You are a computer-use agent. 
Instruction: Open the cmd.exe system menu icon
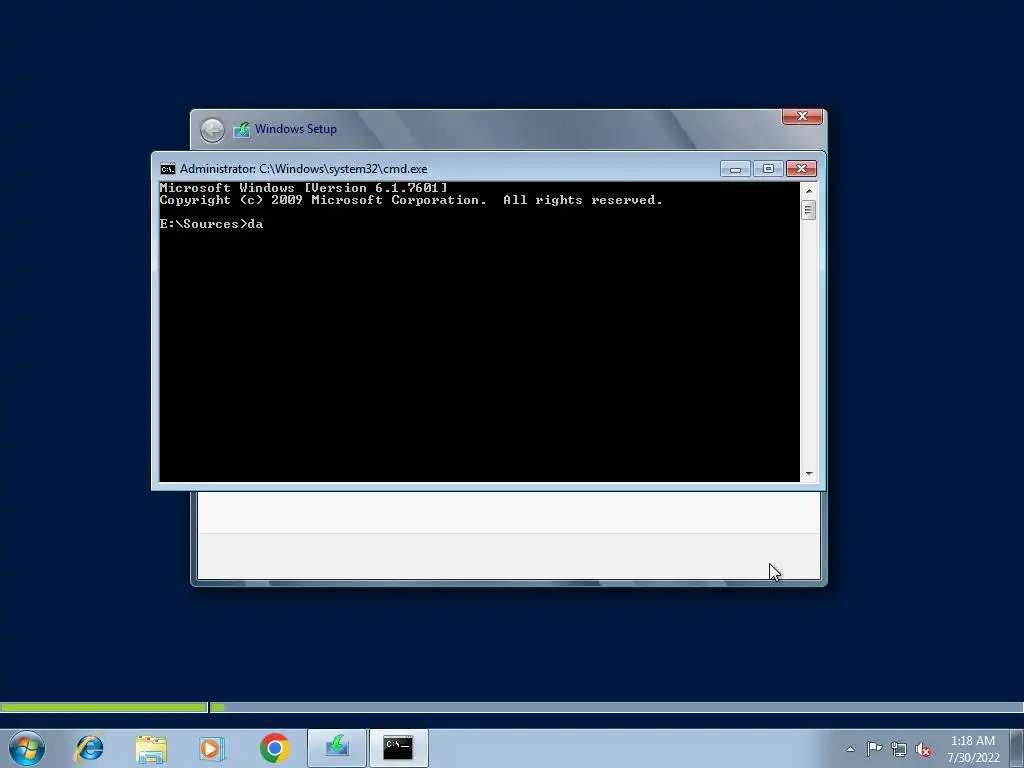pos(168,169)
